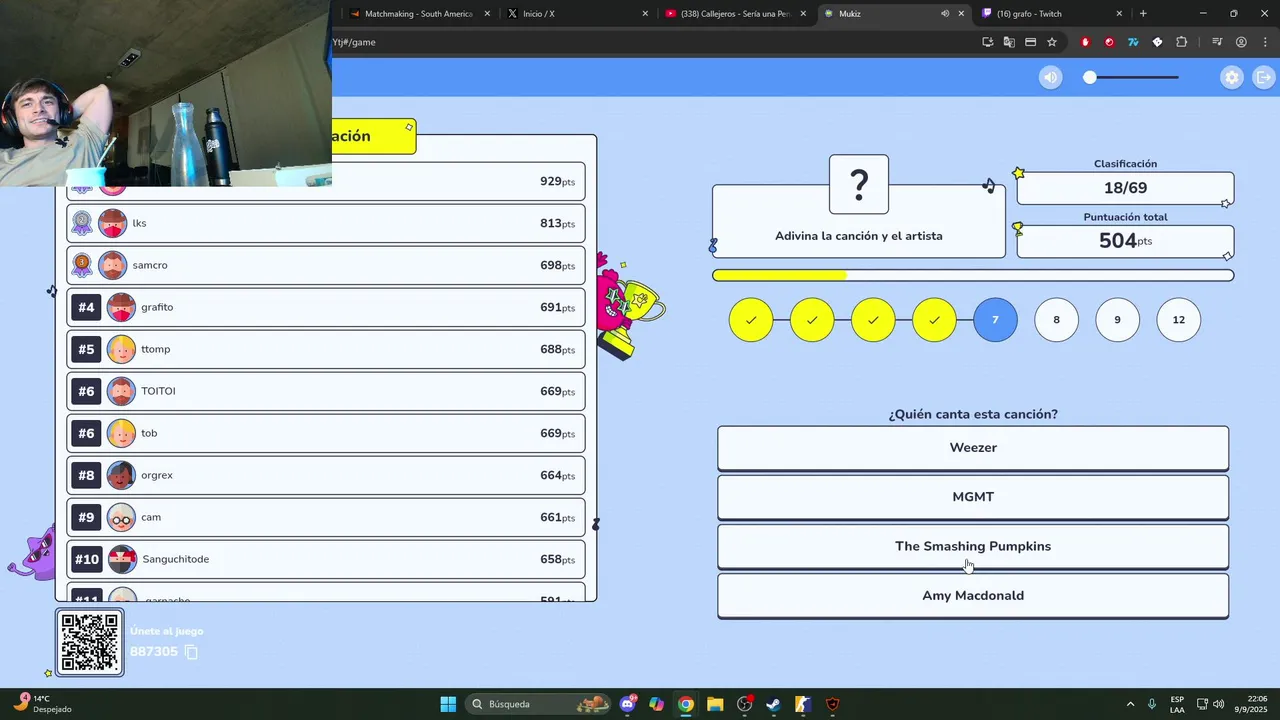Screen dimensions: 1280x720
Task: Select round circle number 9
Action: coord(1117,320)
